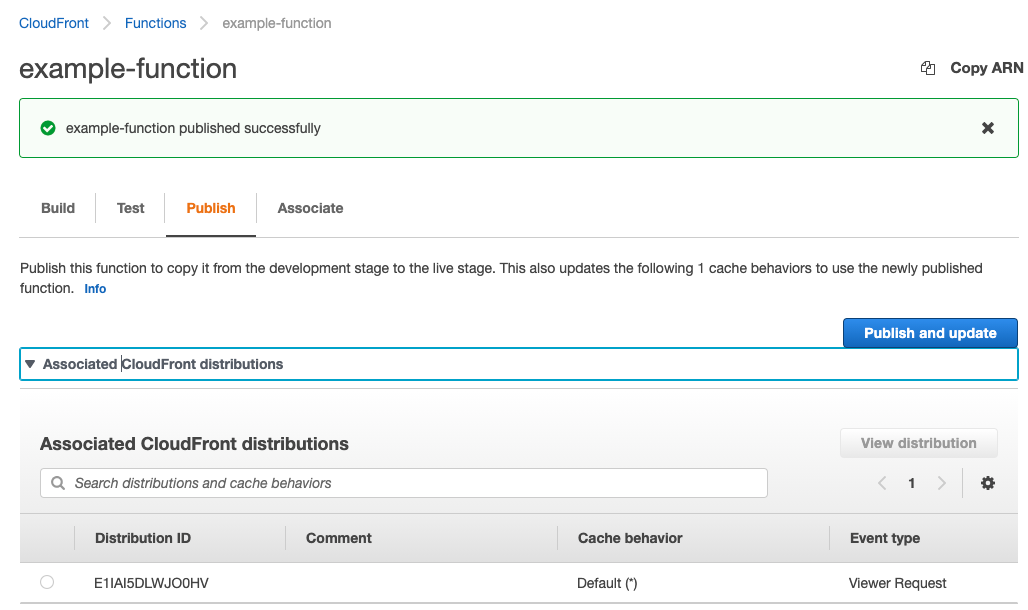This screenshot has height=610, width=1028.
Task: Click the Publish and update button
Action: tap(930, 333)
